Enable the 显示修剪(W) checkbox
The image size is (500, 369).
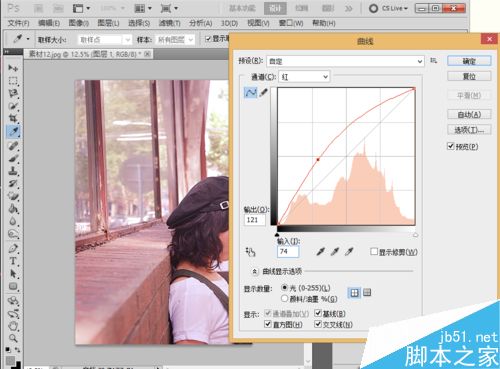(374, 252)
